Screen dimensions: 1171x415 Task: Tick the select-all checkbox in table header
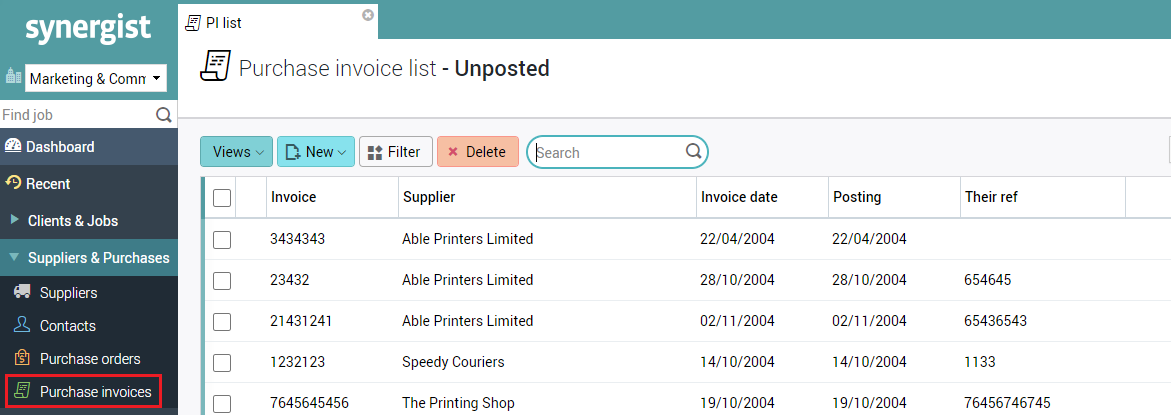[222, 198]
